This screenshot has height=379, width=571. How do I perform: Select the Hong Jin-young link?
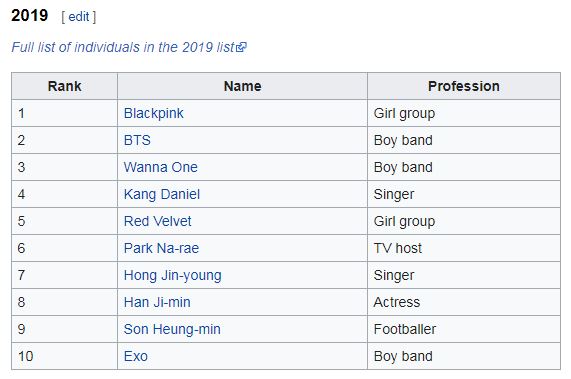173,275
